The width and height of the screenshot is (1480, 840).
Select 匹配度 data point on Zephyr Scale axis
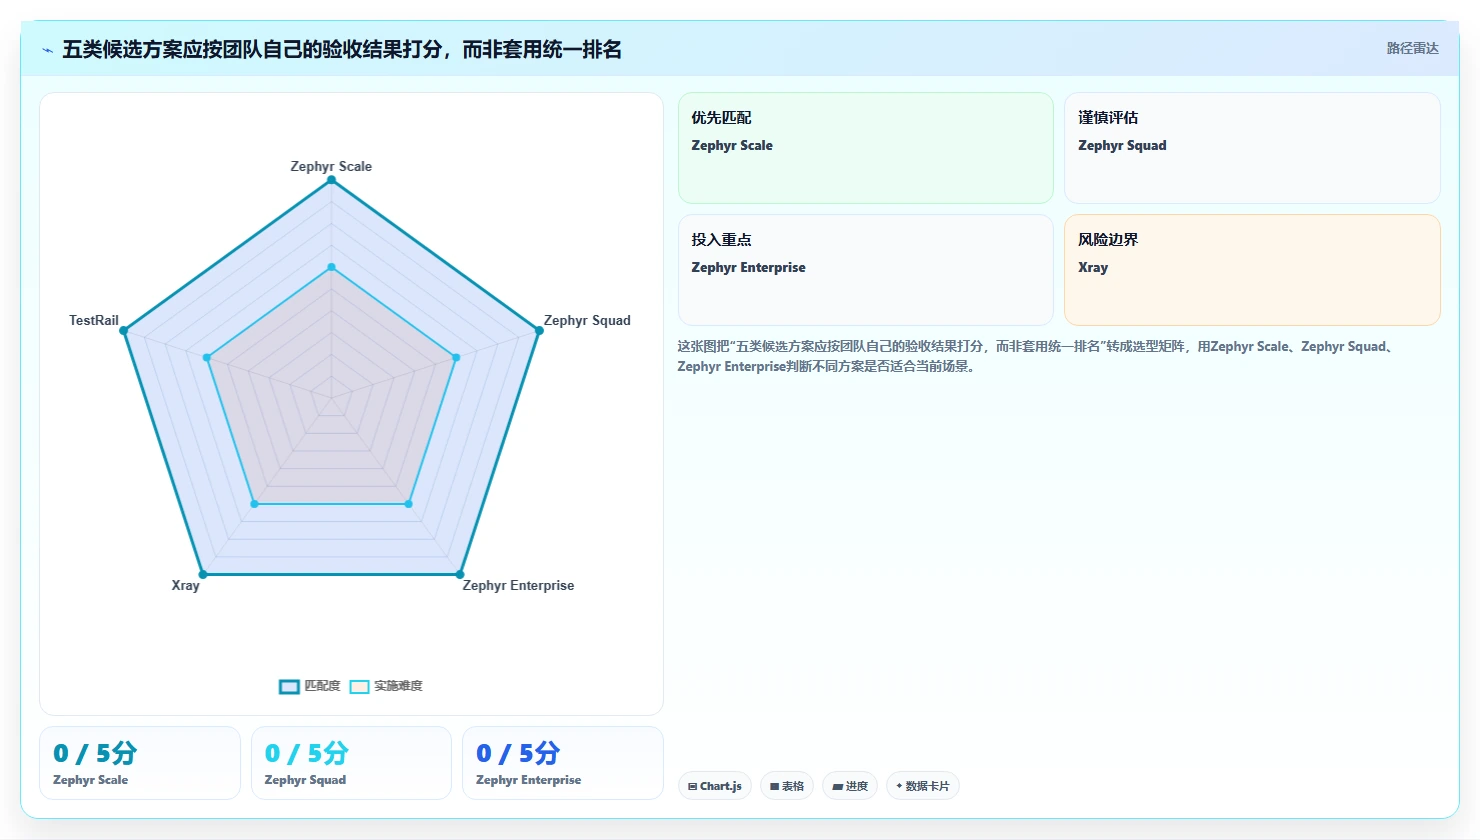tap(331, 180)
